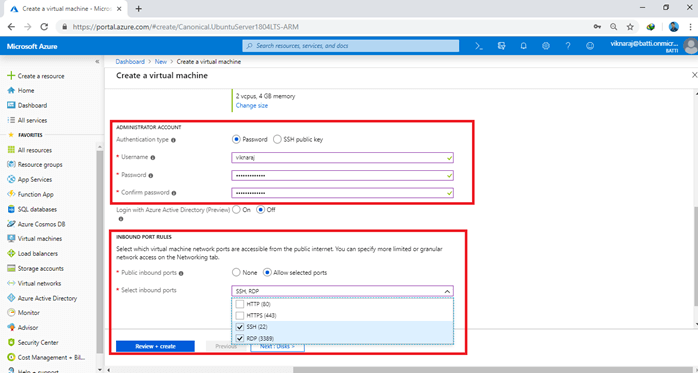
Task: Click New in the breadcrumb
Action: pyautogui.click(x=161, y=62)
